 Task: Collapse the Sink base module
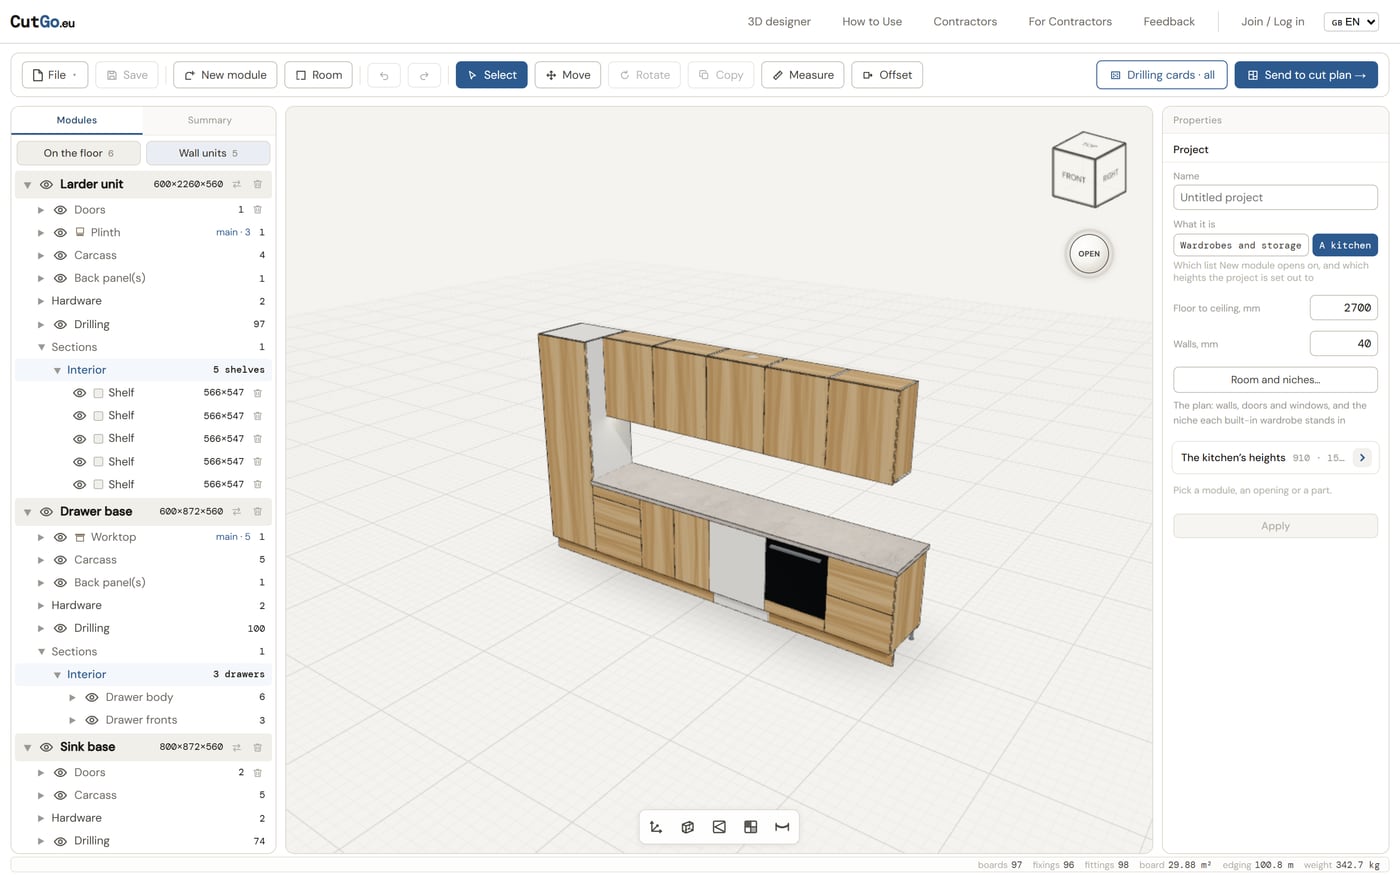pos(27,747)
